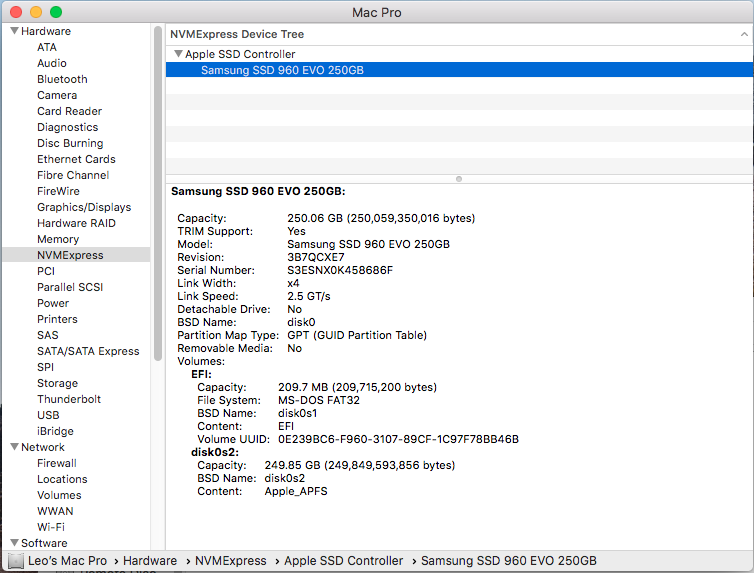This screenshot has height=573, width=754.
Task: Select Audio in the sidebar
Action: [x=51, y=63]
